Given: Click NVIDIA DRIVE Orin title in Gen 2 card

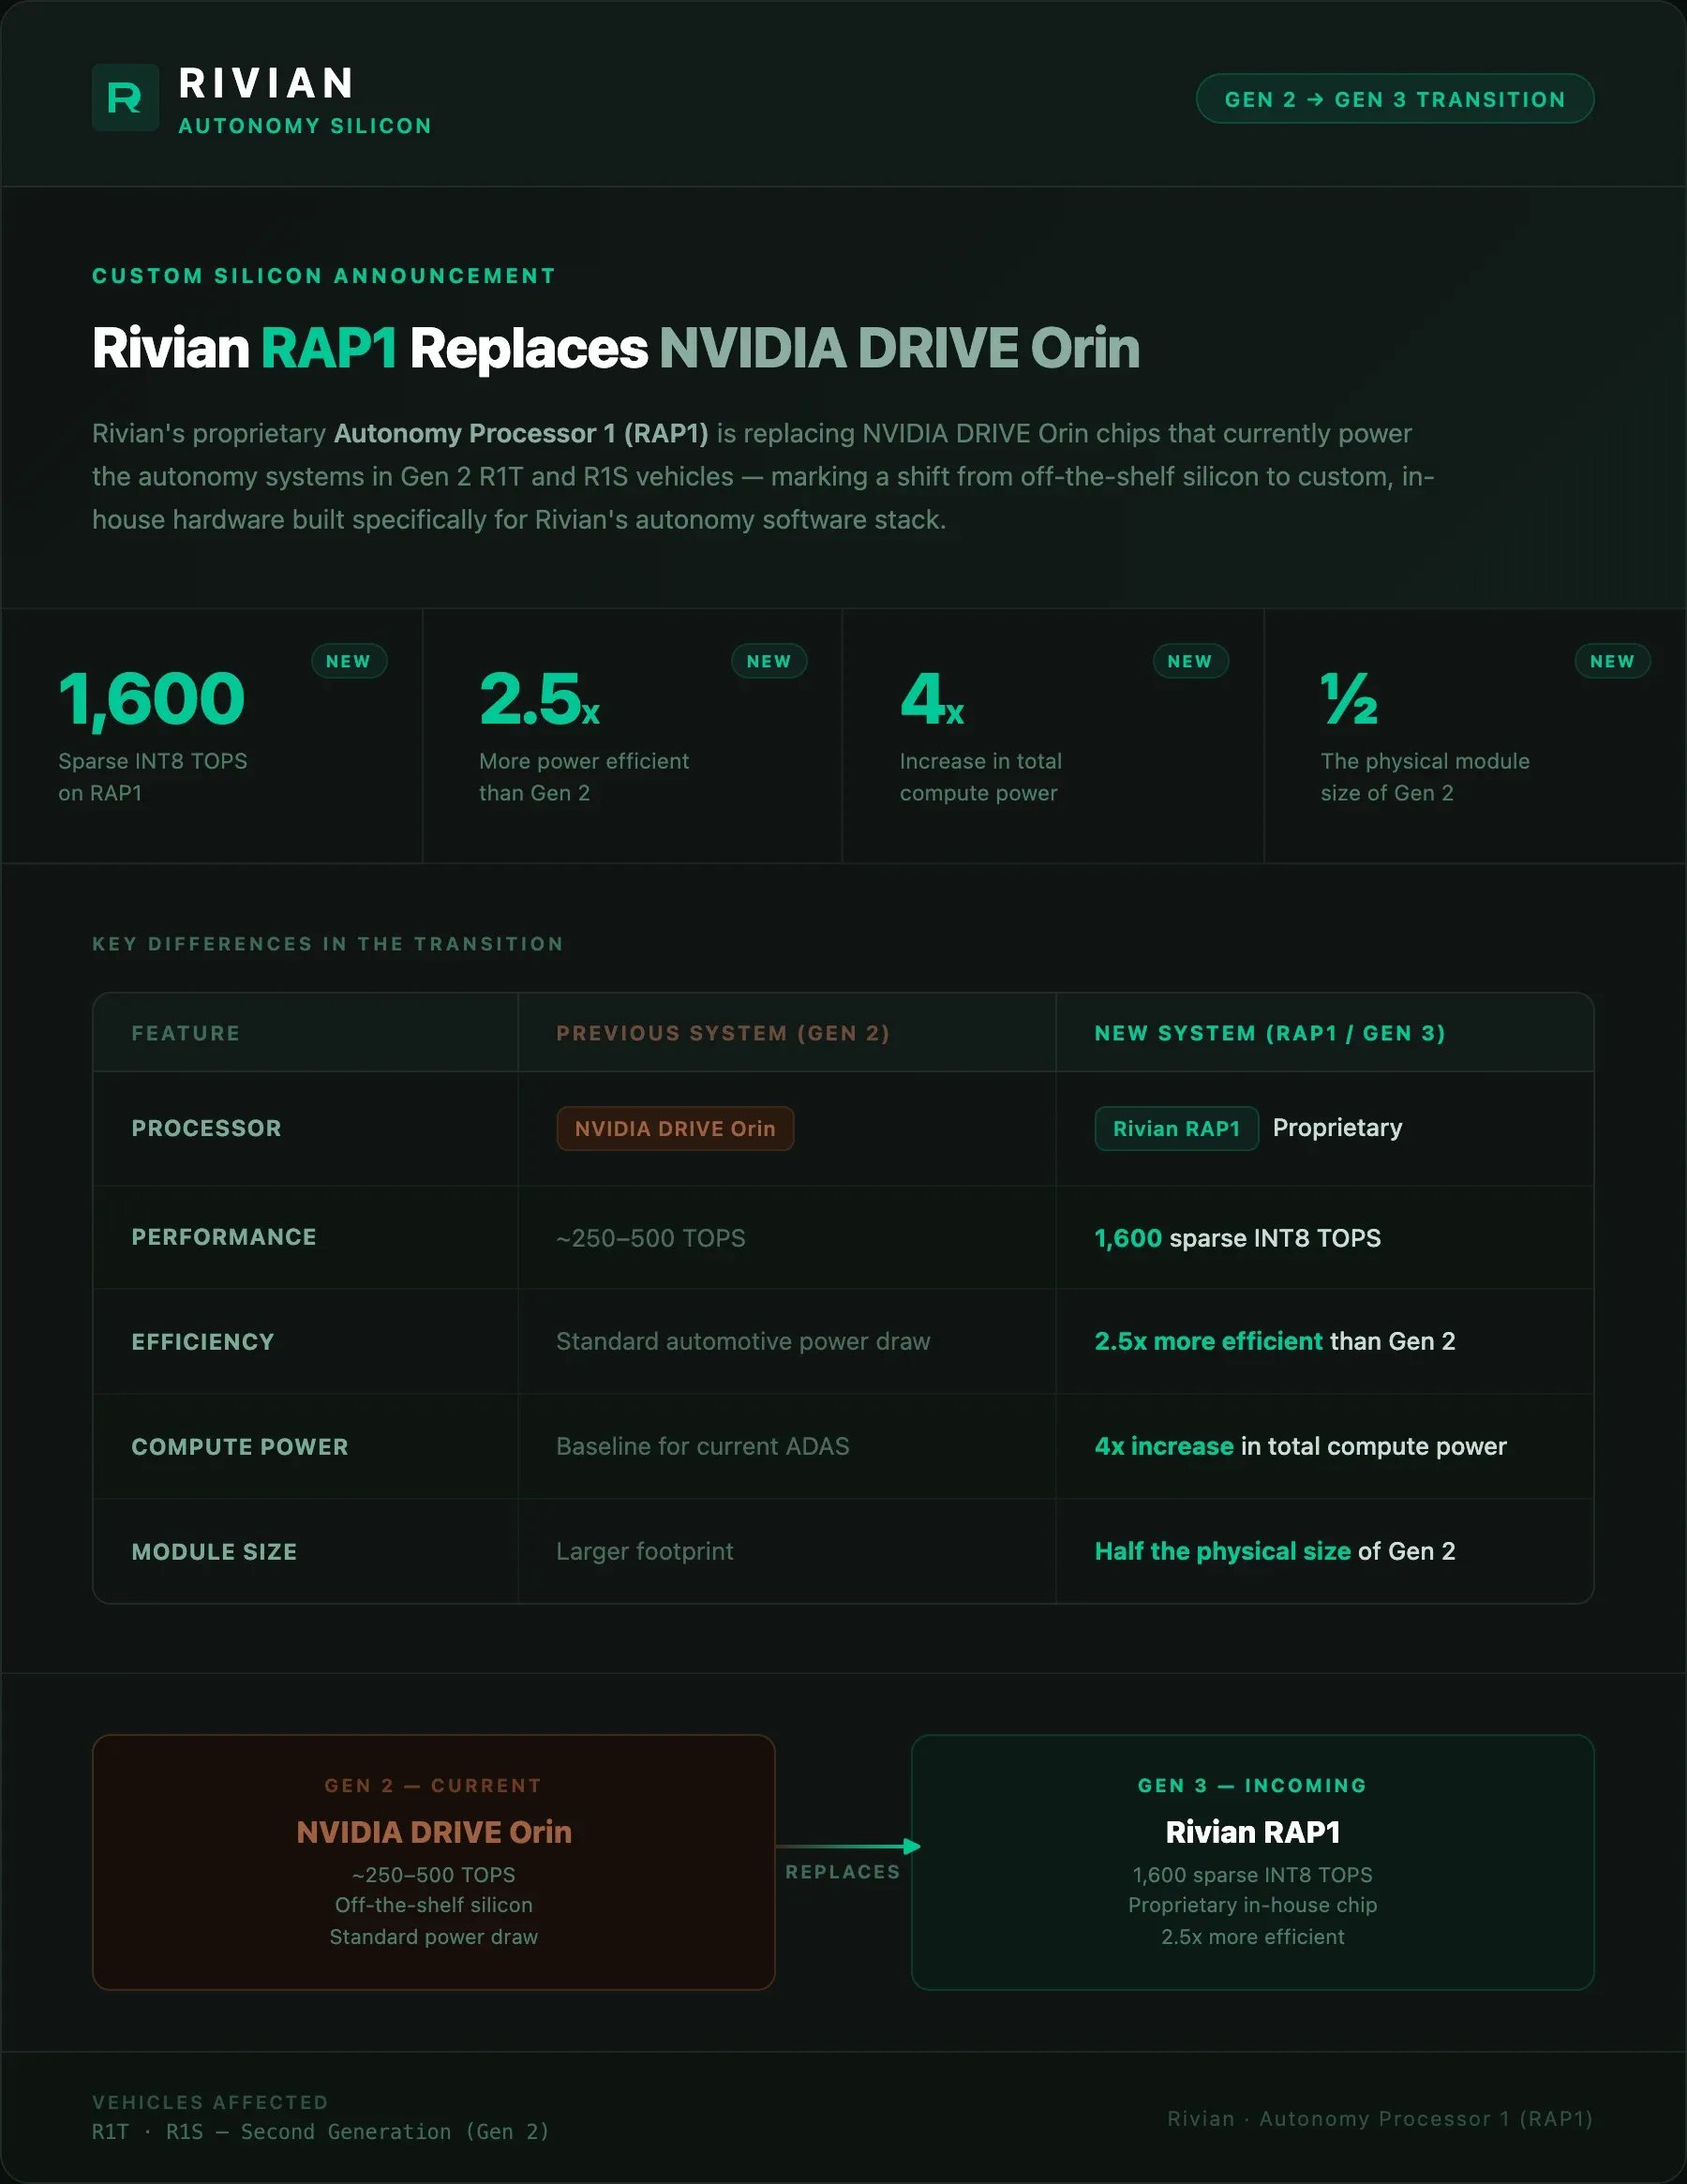Looking at the screenshot, I should [434, 1832].
